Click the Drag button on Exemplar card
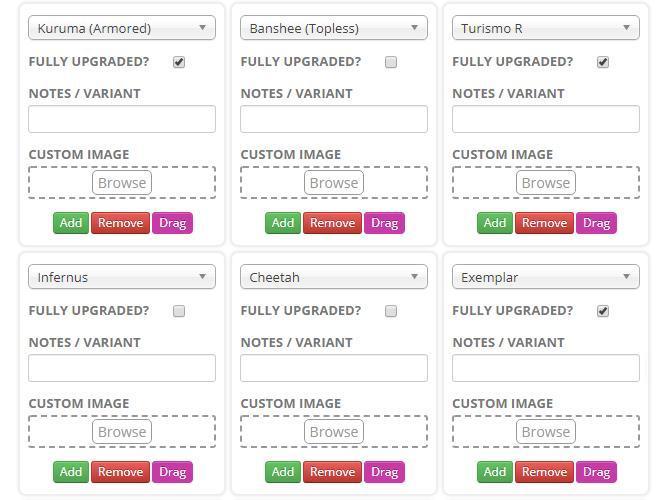667x500 pixels. tap(596, 472)
